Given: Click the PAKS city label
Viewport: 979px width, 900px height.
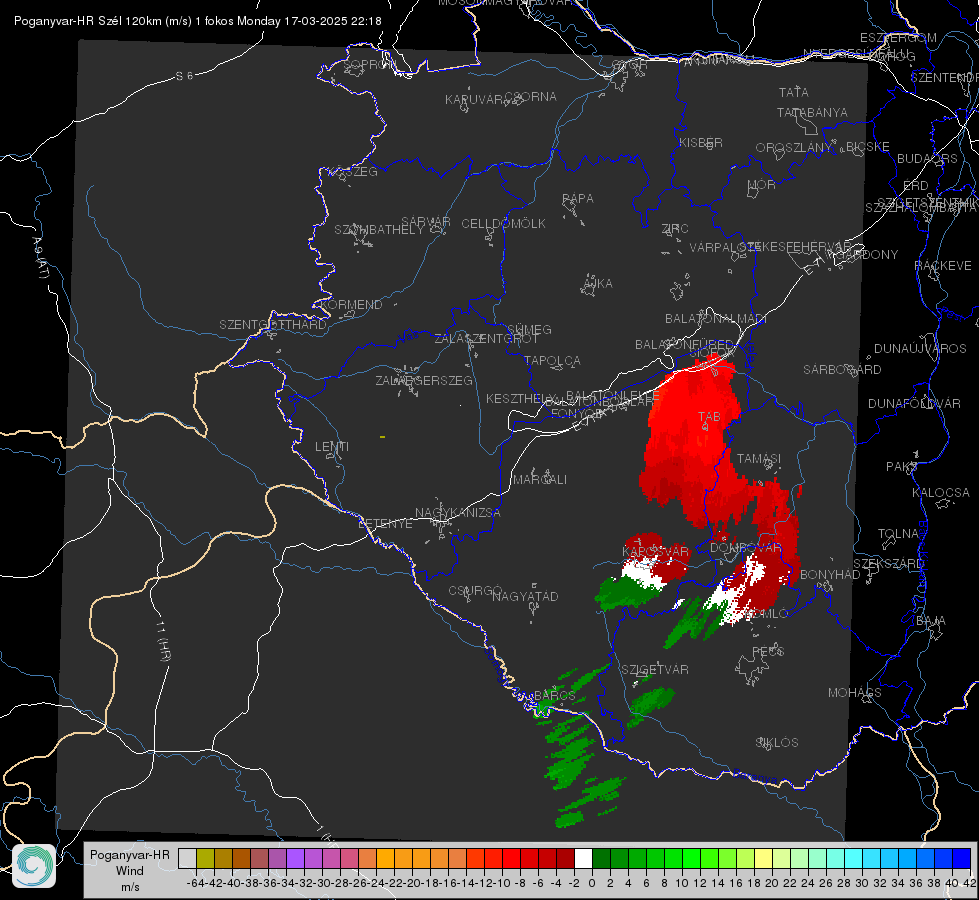Looking at the screenshot, I should point(902,467).
